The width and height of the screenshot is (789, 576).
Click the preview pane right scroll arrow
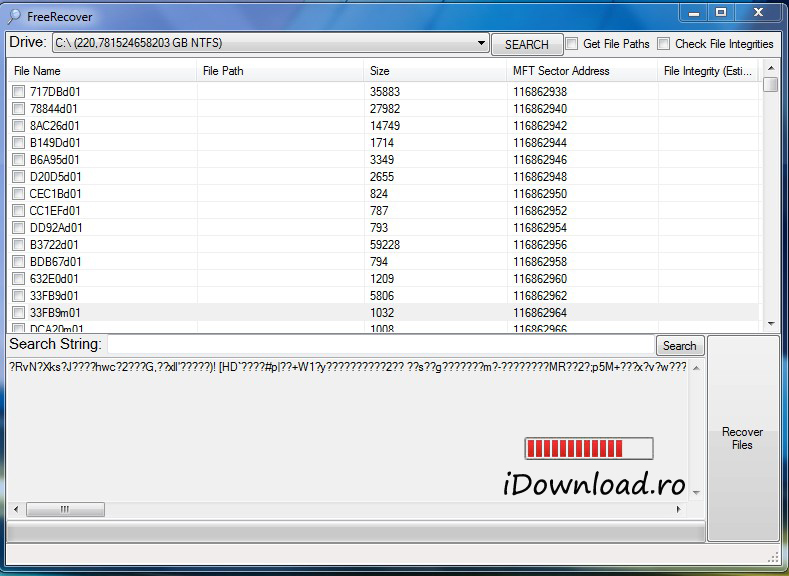point(680,510)
